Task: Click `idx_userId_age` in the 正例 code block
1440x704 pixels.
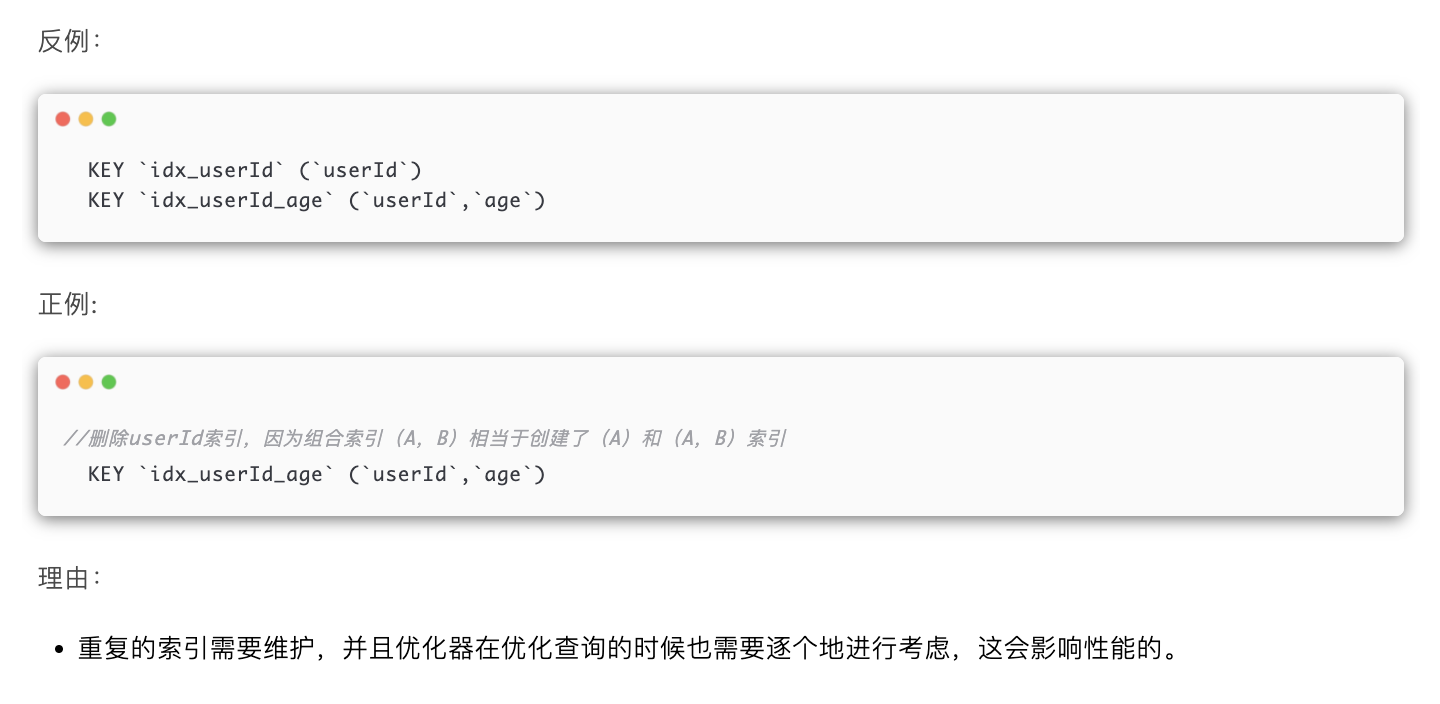Action: click(x=236, y=474)
